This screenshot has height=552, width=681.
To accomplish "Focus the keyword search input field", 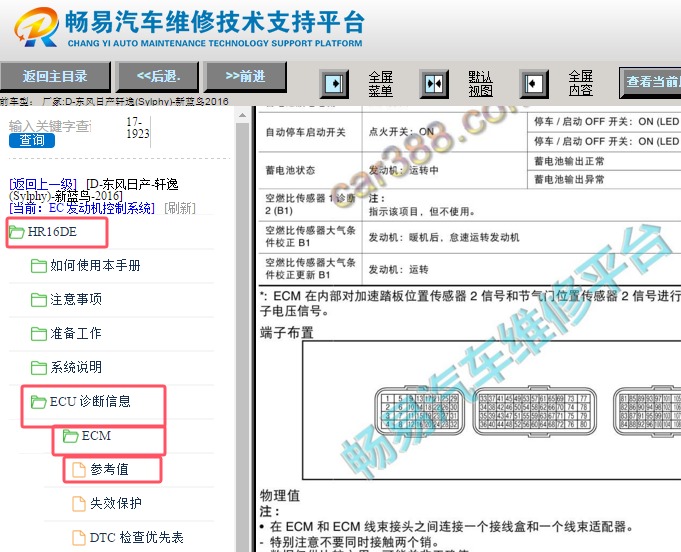I will tap(50, 126).
